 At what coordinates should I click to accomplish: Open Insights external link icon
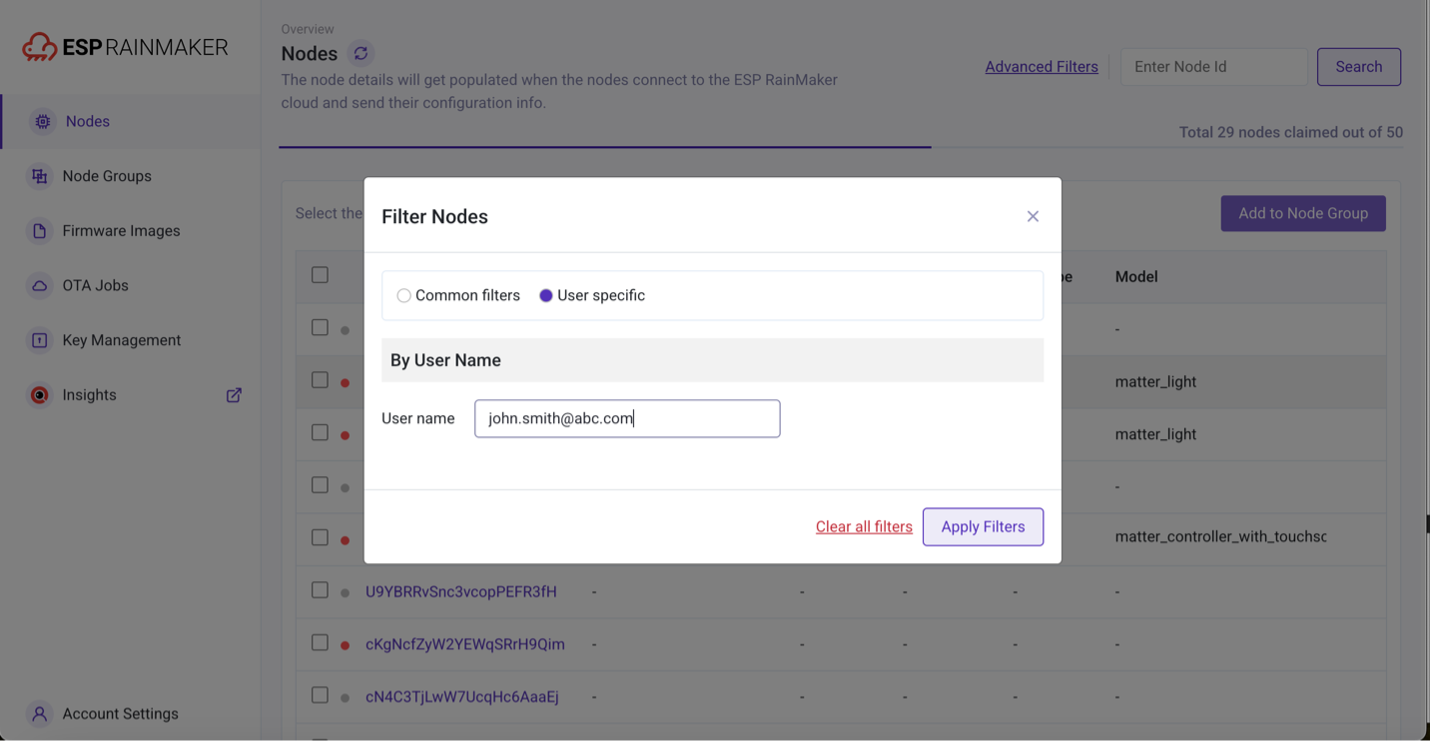click(x=234, y=395)
